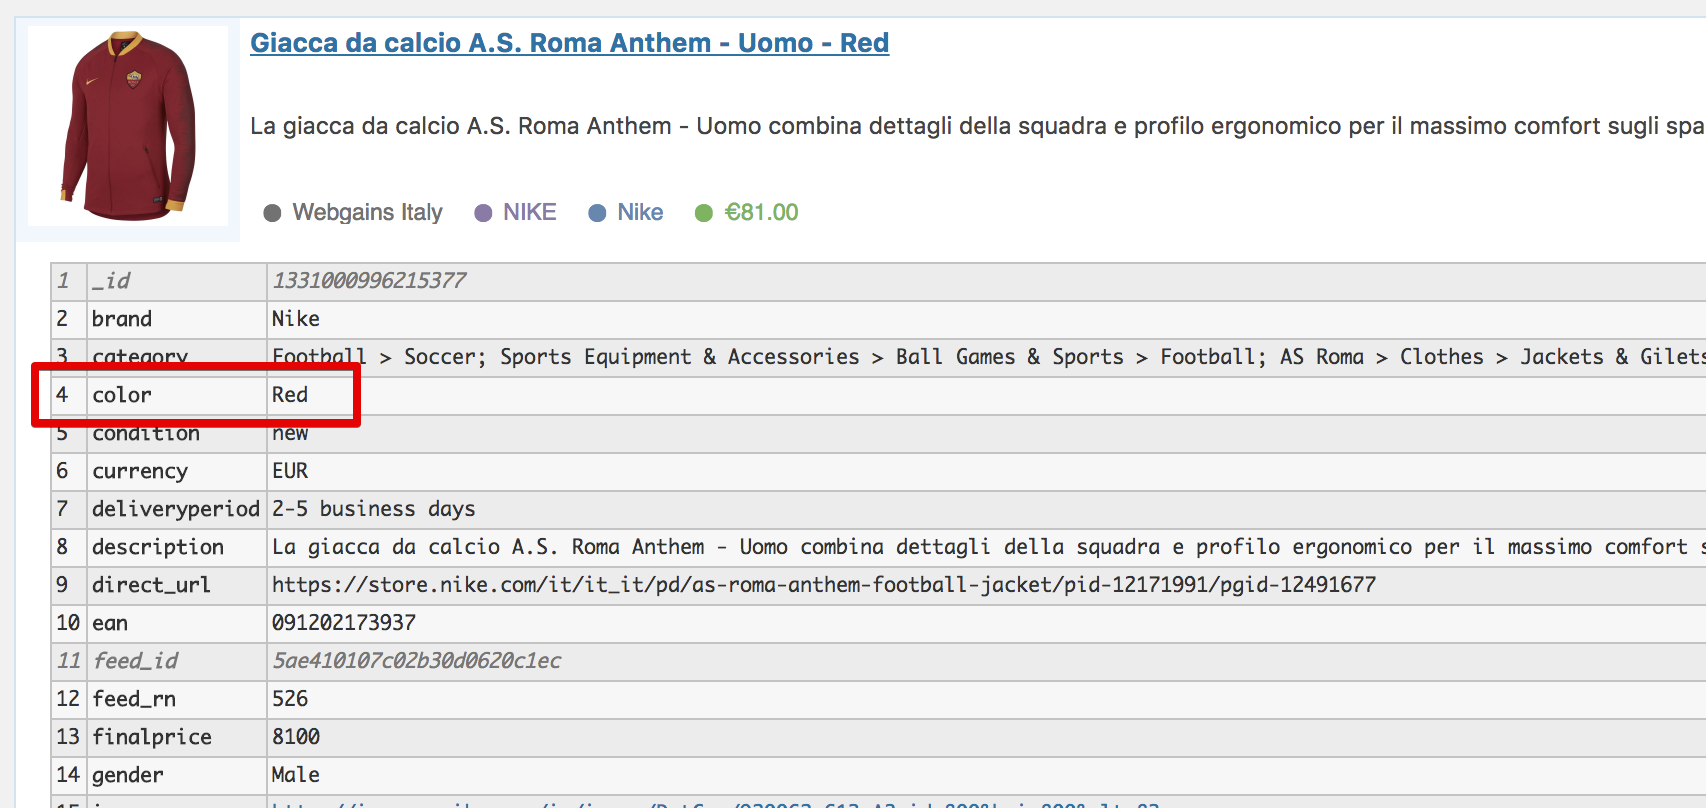This screenshot has width=1706, height=808.
Task: Click the gender field name cell
Action: (177, 775)
